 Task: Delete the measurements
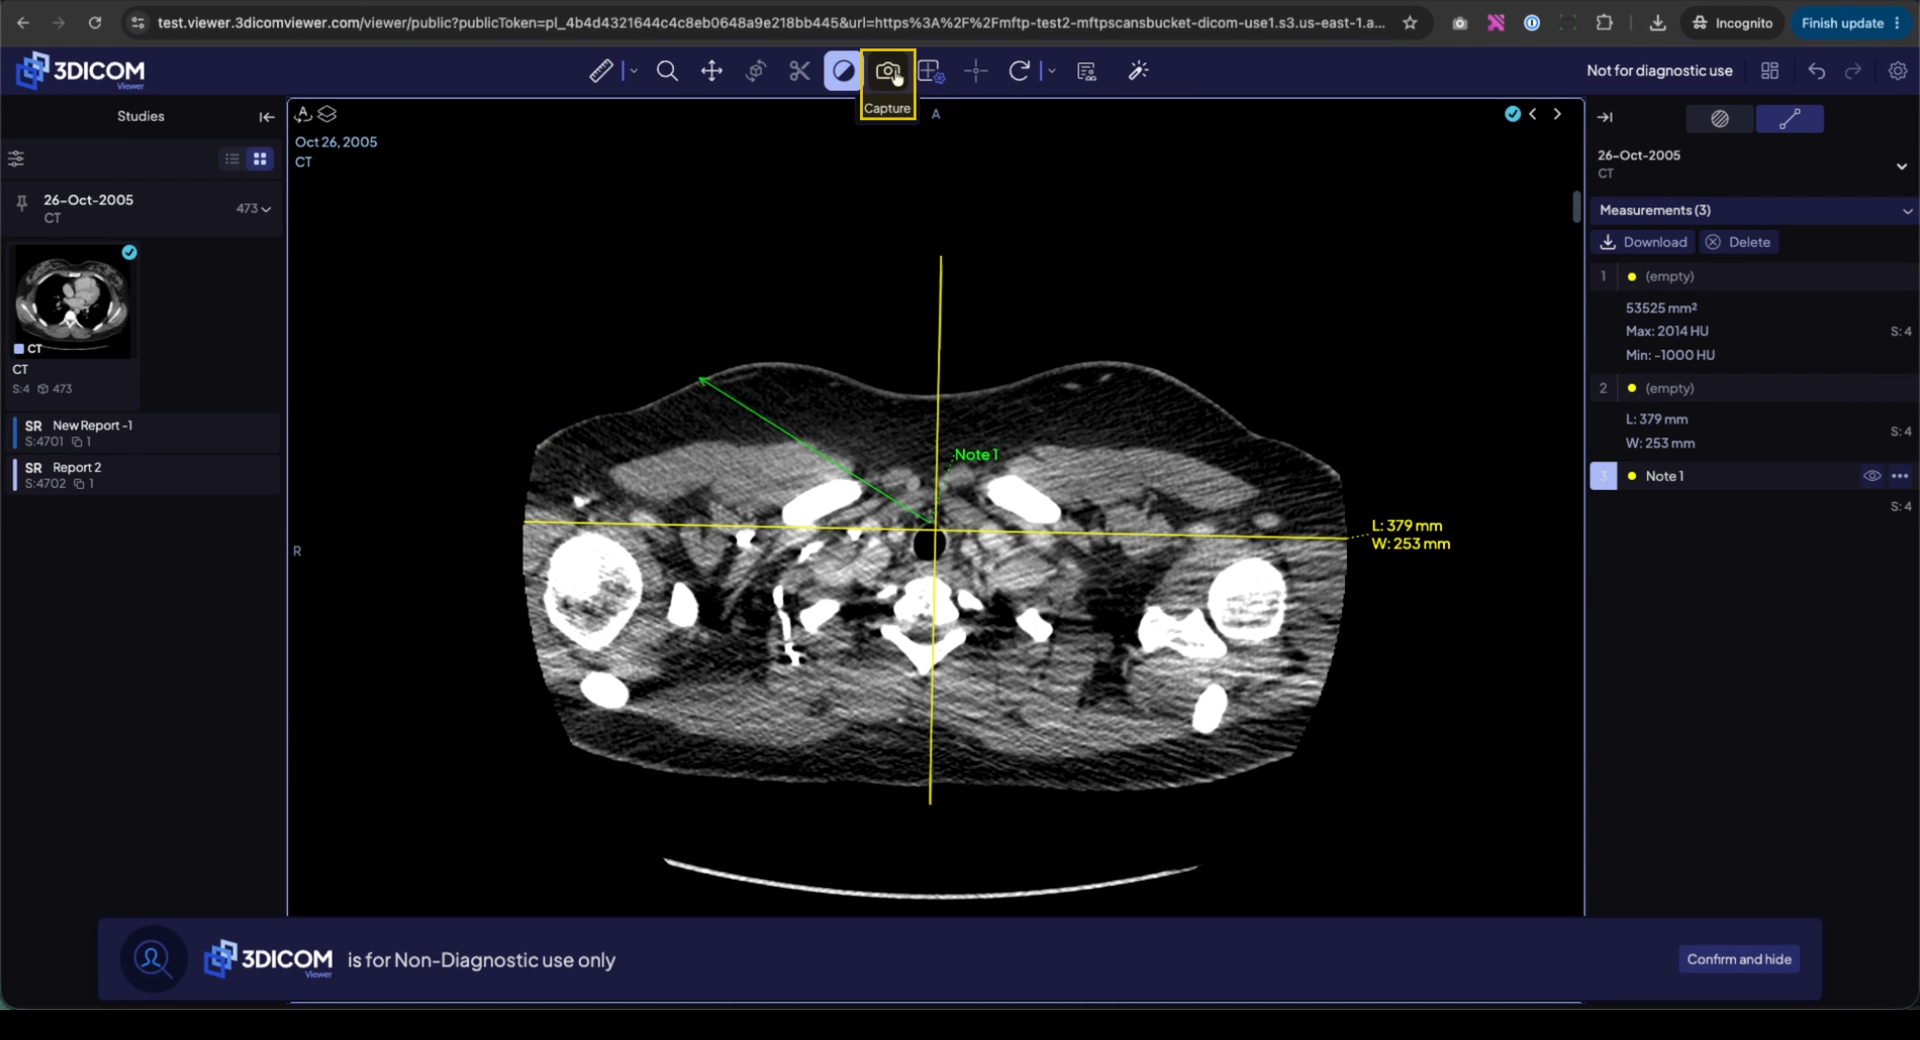click(x=1738, y=242)
